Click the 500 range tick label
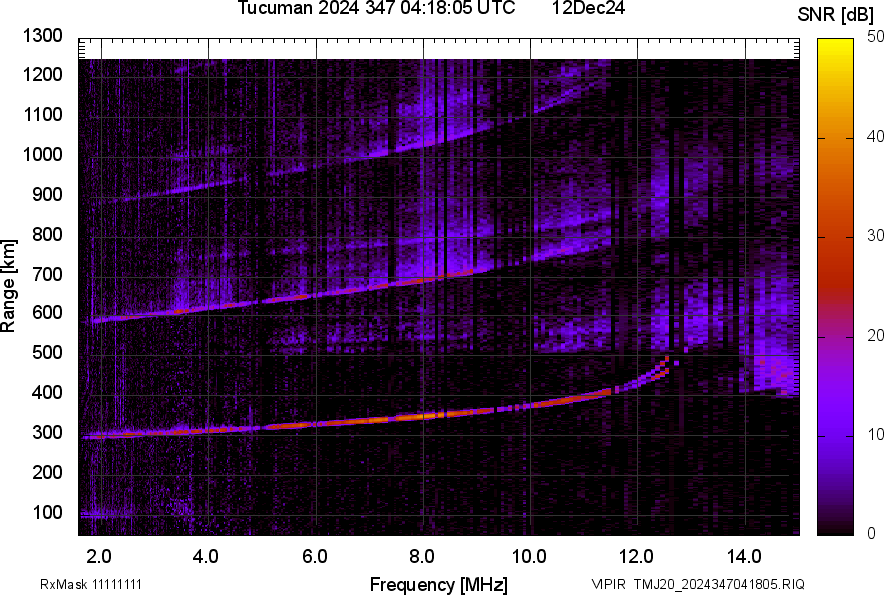 click(x=47, y=352)
